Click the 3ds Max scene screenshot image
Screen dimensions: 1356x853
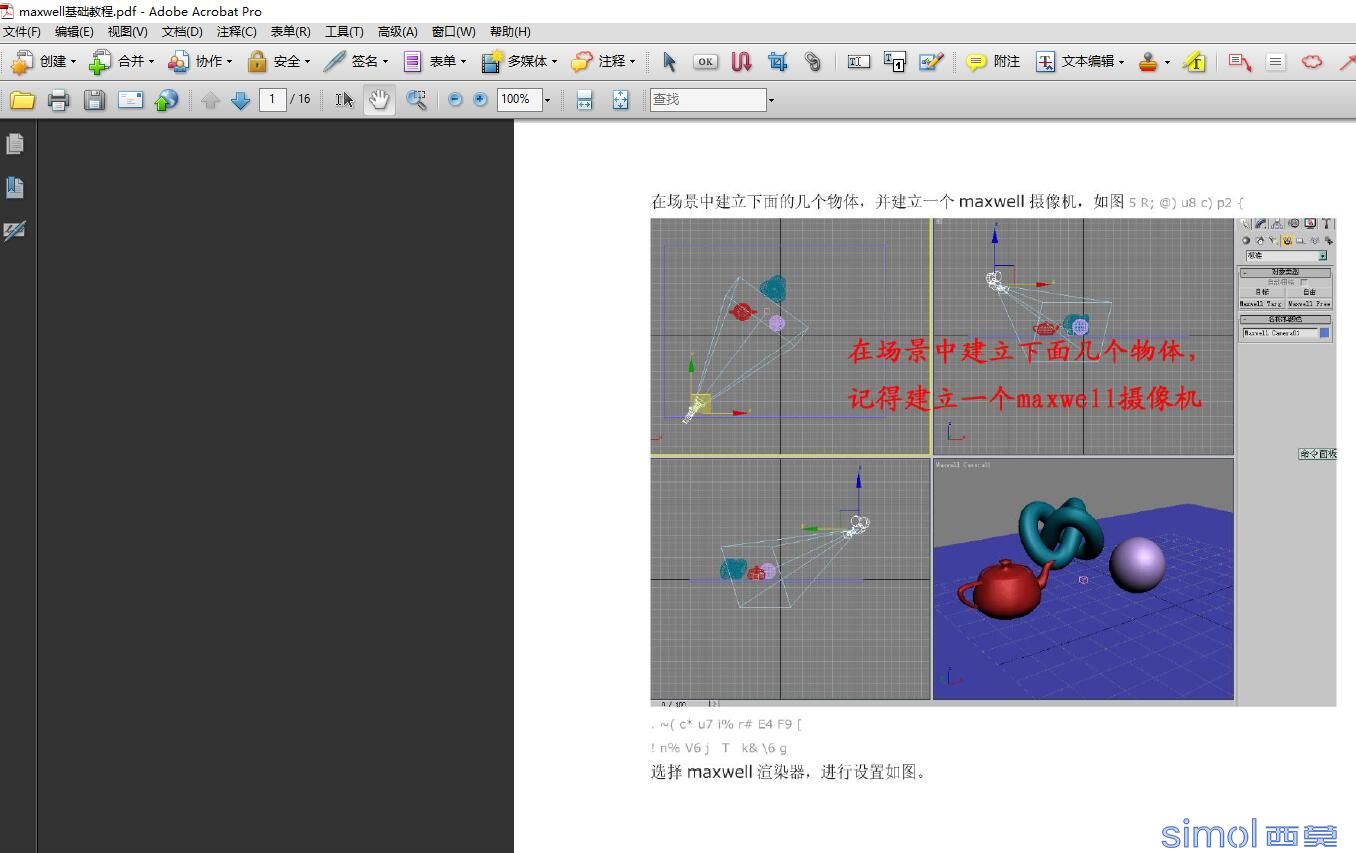pos(993,462)
